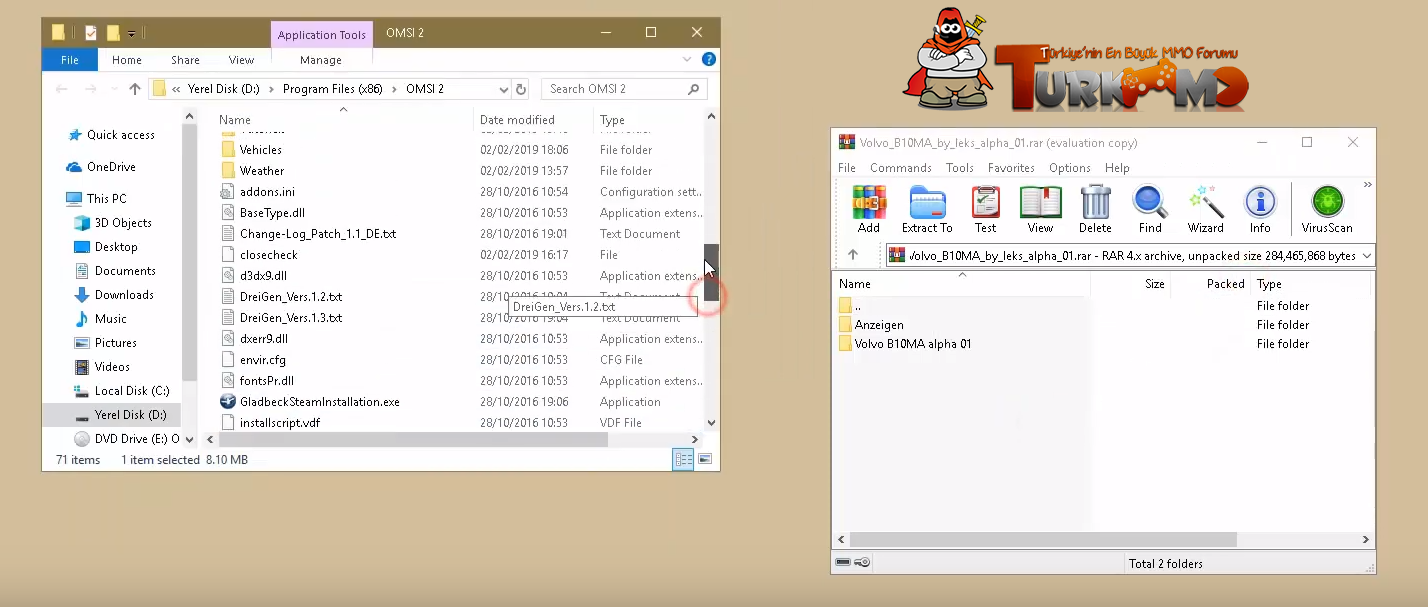This screenshot has height=607, width=1428.
Task: Click the WinRAR status bar drive icon
Action: point(843,563)
